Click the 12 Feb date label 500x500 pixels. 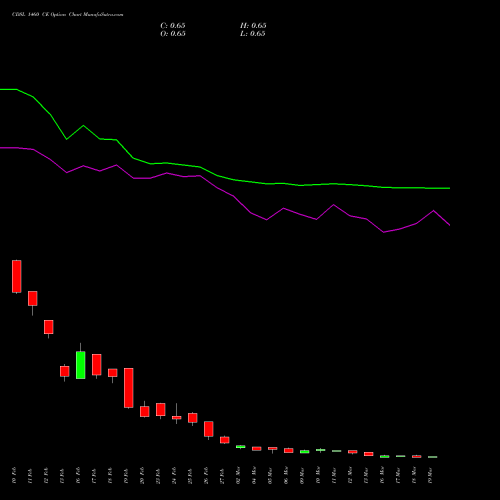coord(46,475)
